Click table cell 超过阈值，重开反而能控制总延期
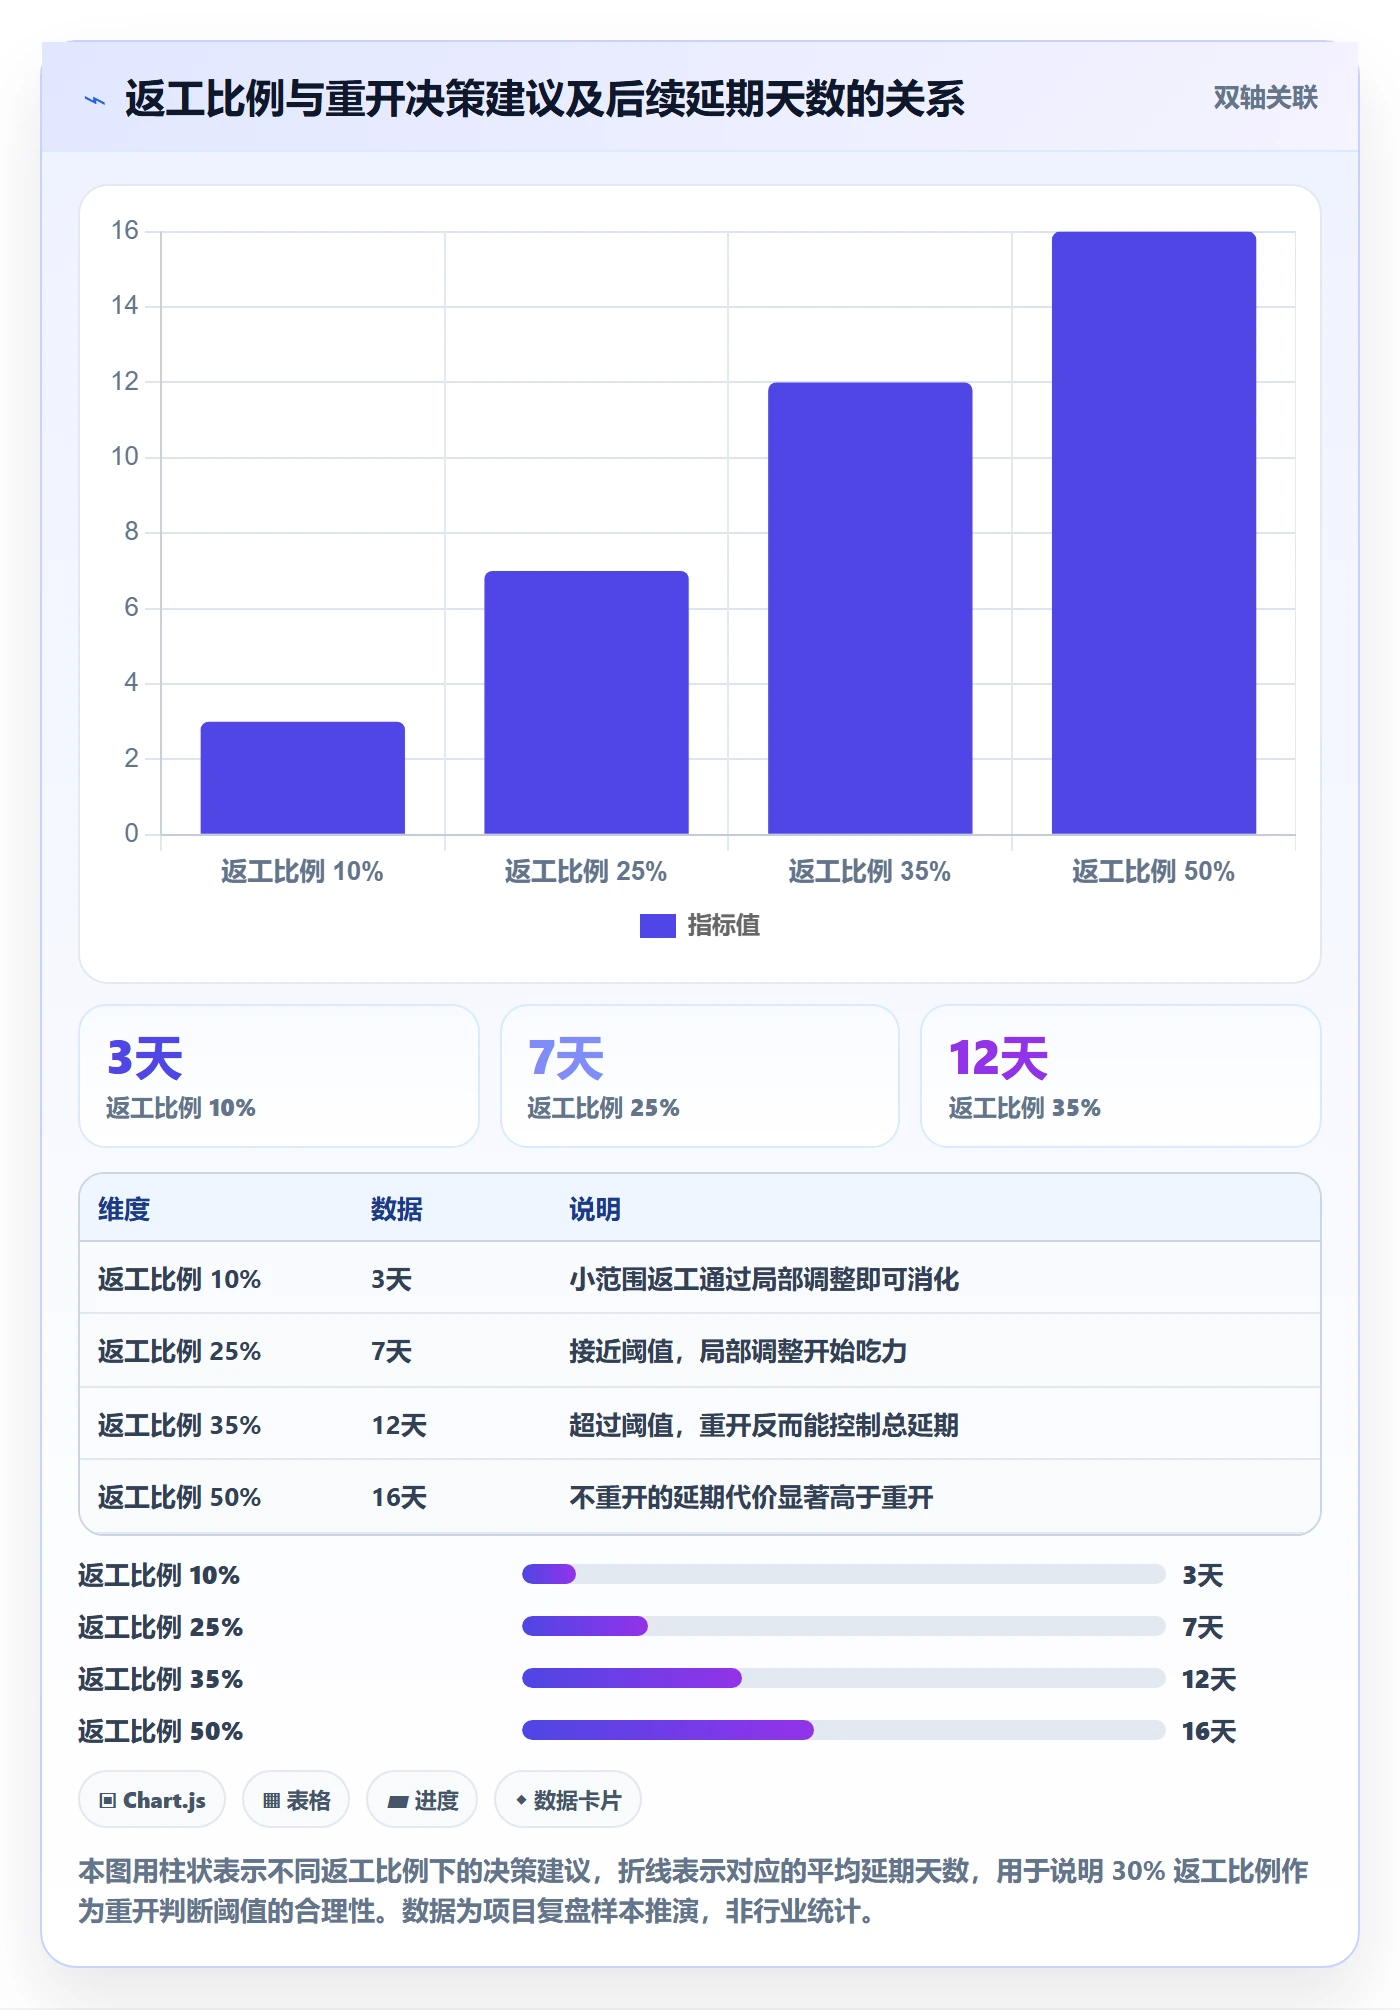This screenshot has height=2010, width=1400. [x=764, y=1424]
